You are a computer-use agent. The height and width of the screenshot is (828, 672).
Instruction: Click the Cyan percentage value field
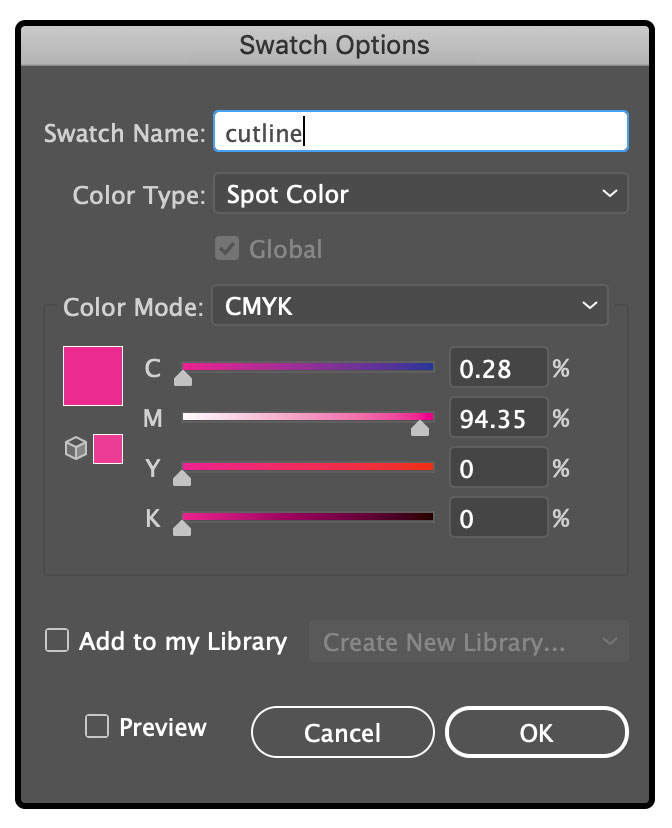tap(498, 369)
